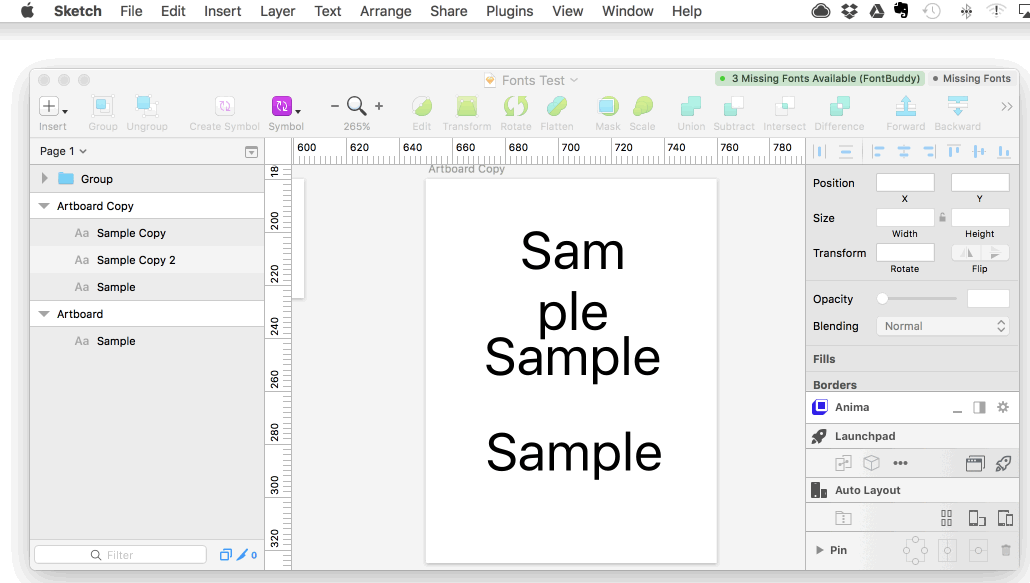The width and height of the screenshot is (1030, 583).
Task: Click the Launchpad rocket publish icon
Action: [1003, 463]
